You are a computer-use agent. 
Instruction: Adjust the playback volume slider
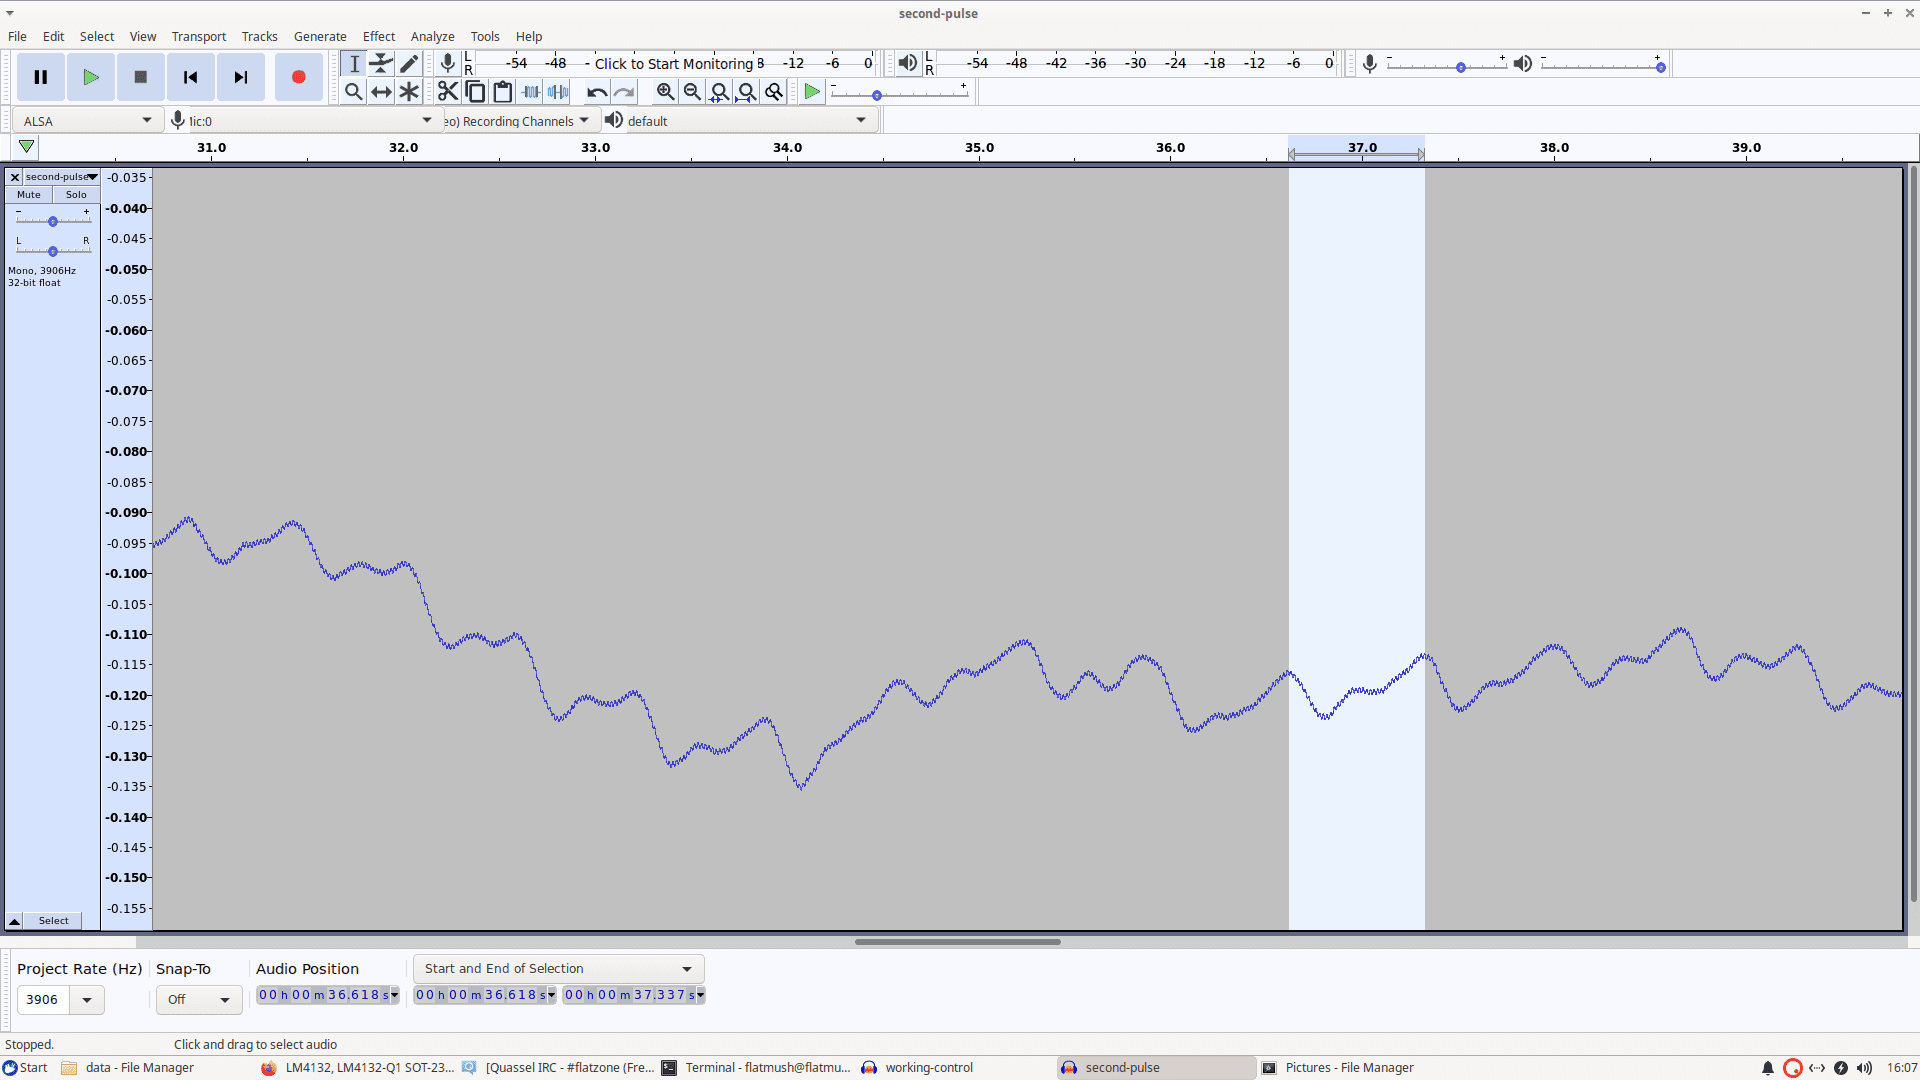pyautogui.click(x=1602, y=66)
